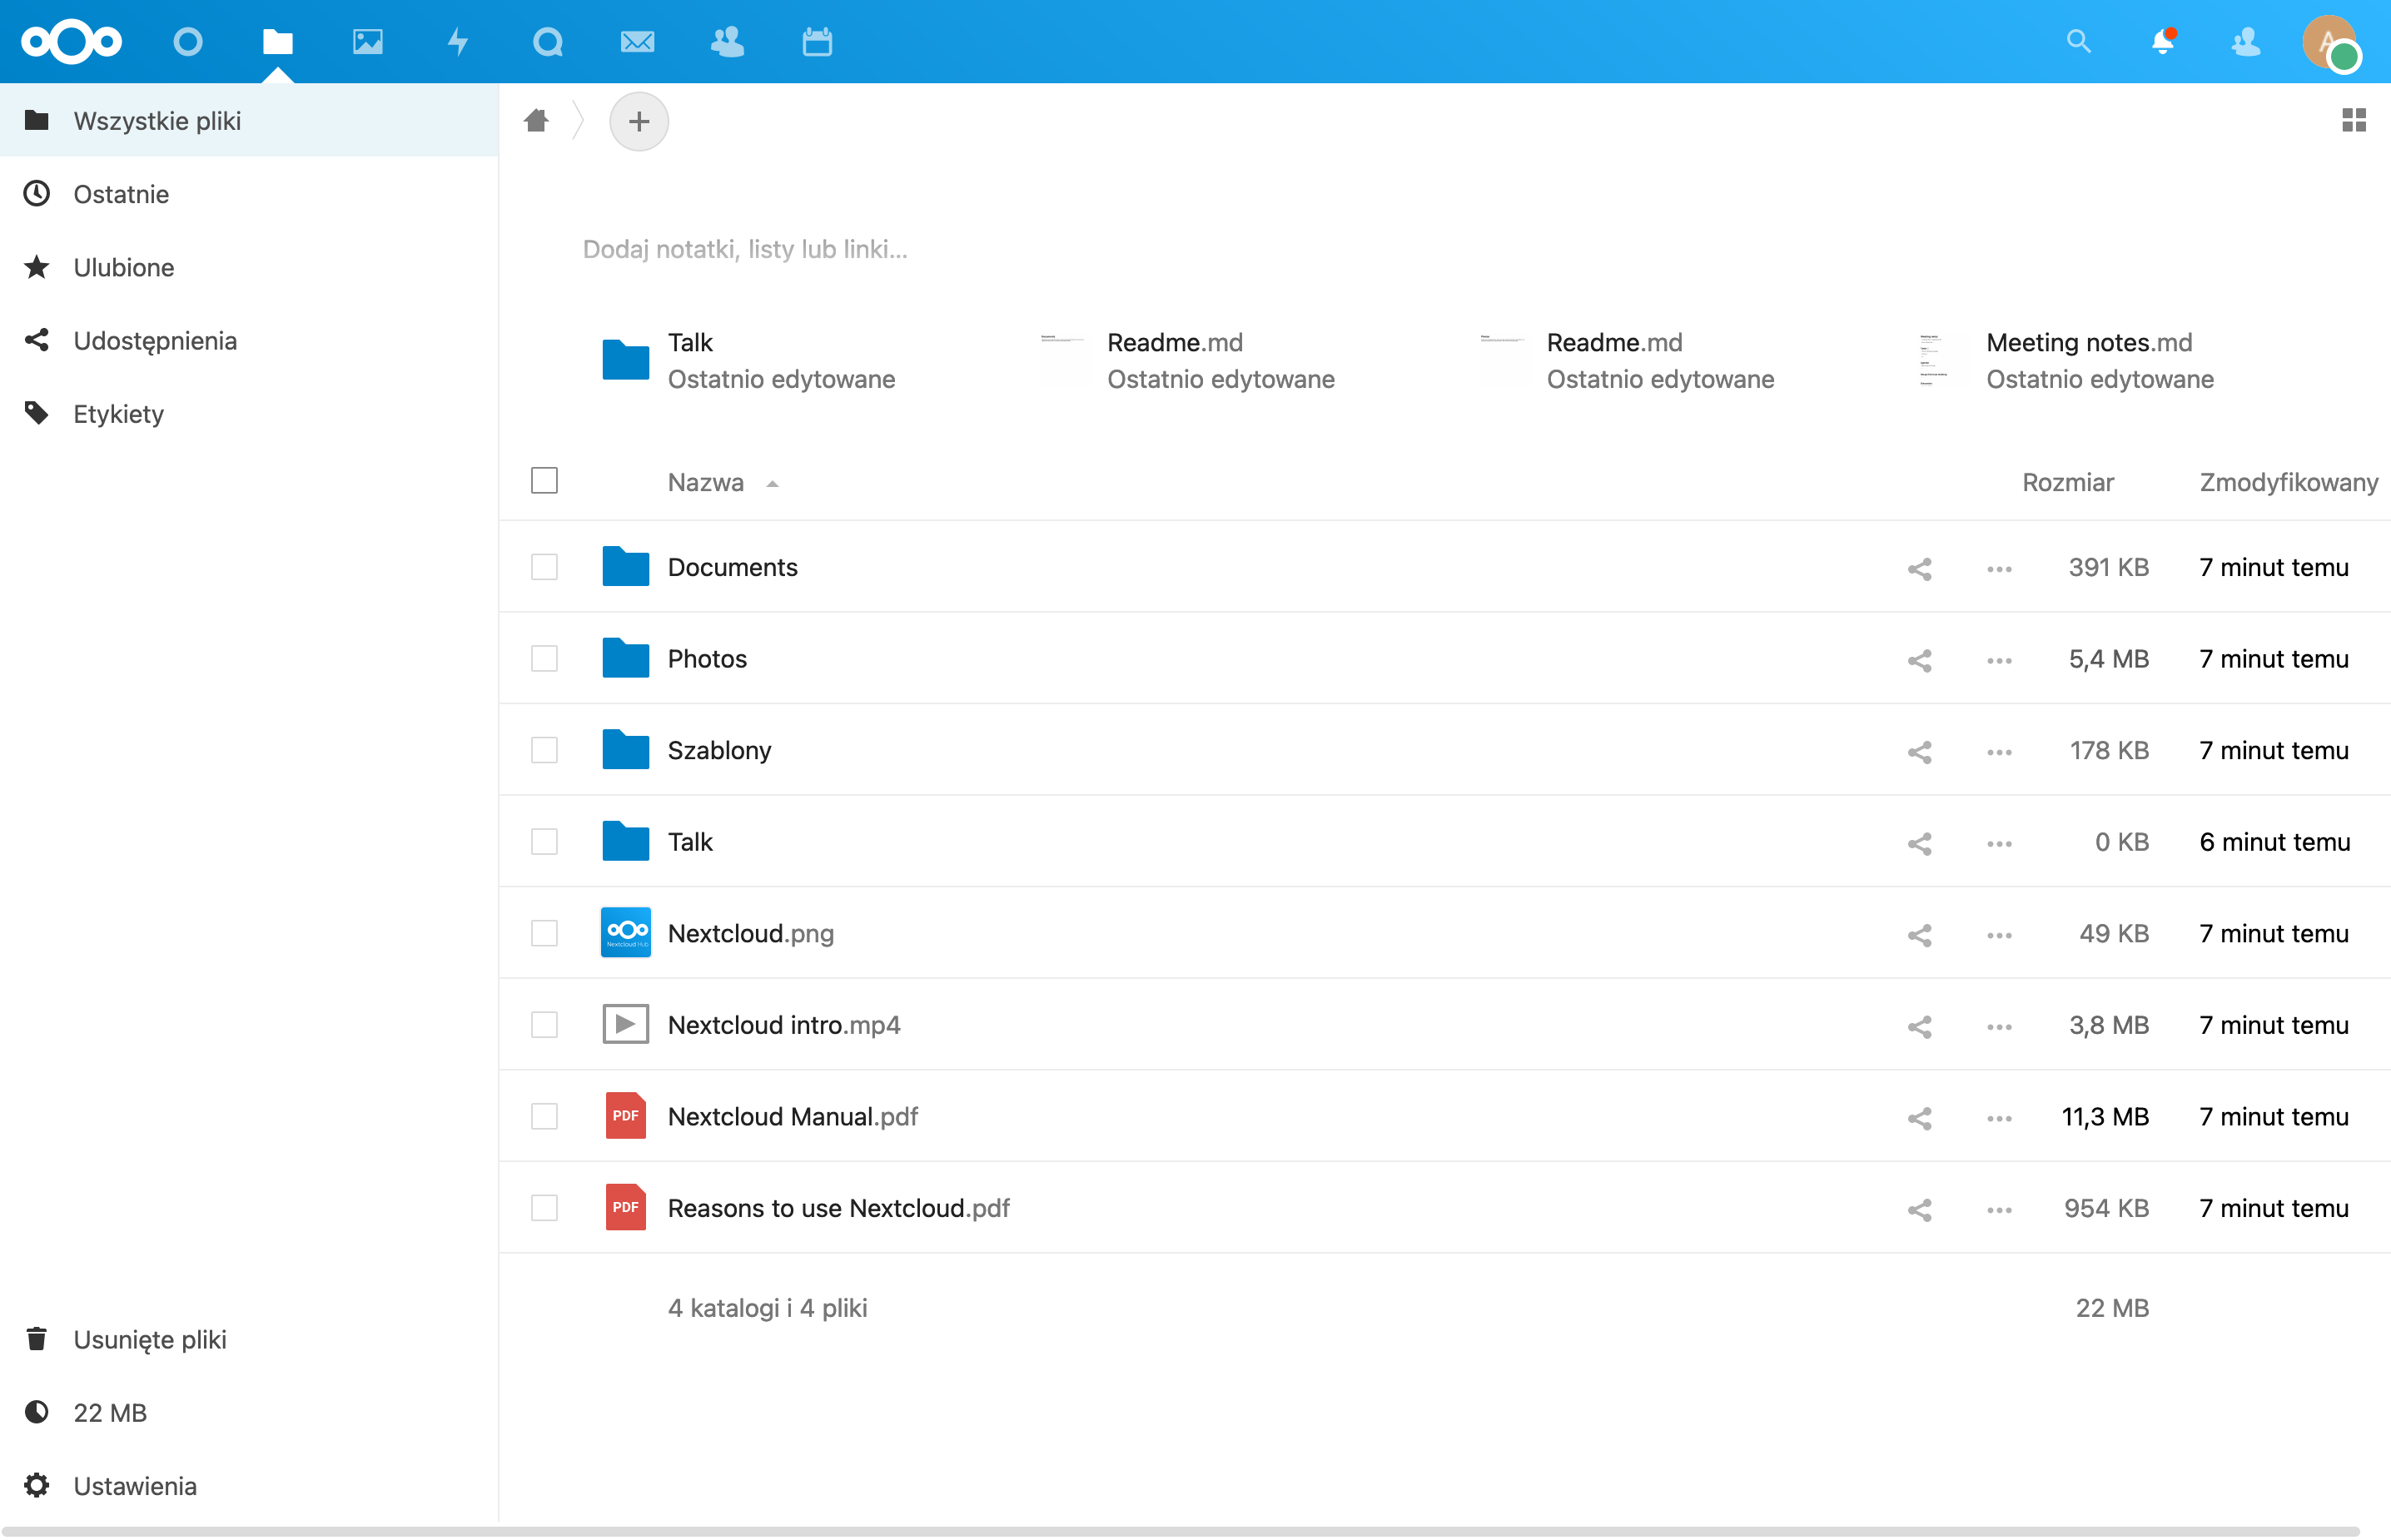Viewport: 2391px width, 1540px height.
Task: Sort files by Rozmiar column
Action: click(2068, 482)
